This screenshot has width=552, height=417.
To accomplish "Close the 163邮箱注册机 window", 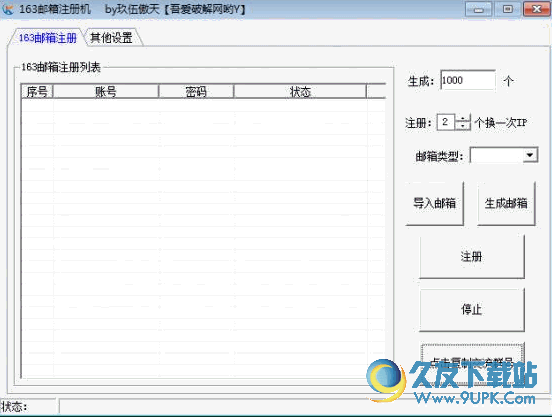I will pyautogui.click(x=537, y=9).
